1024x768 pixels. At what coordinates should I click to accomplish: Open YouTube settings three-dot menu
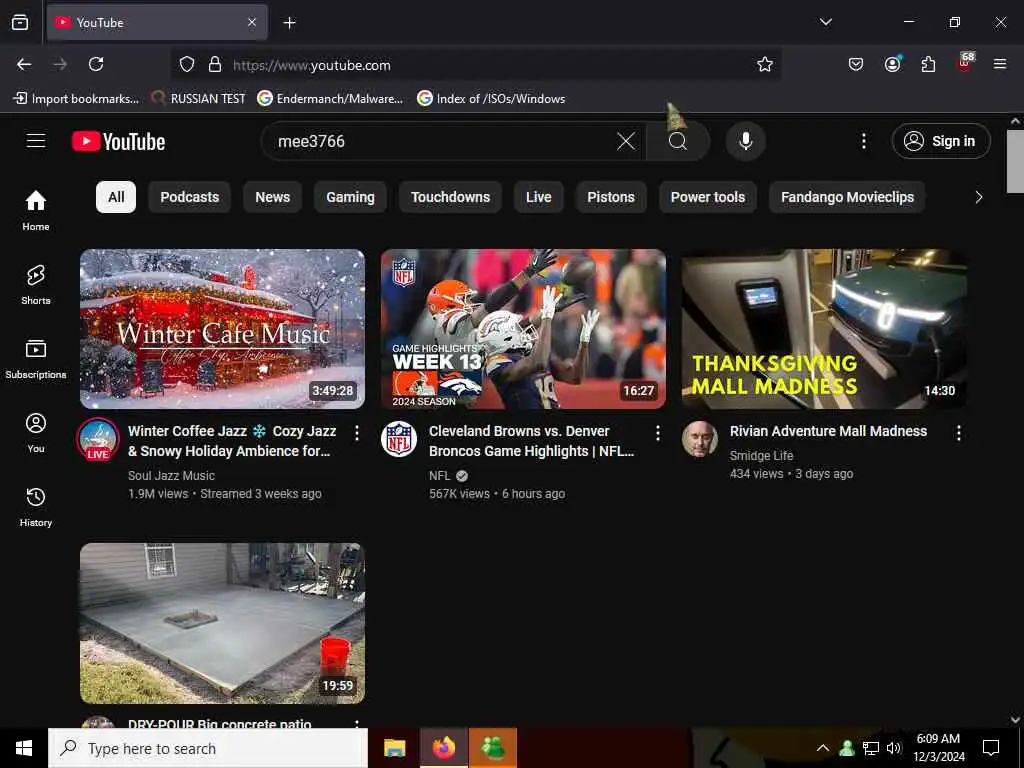point(863,141)
